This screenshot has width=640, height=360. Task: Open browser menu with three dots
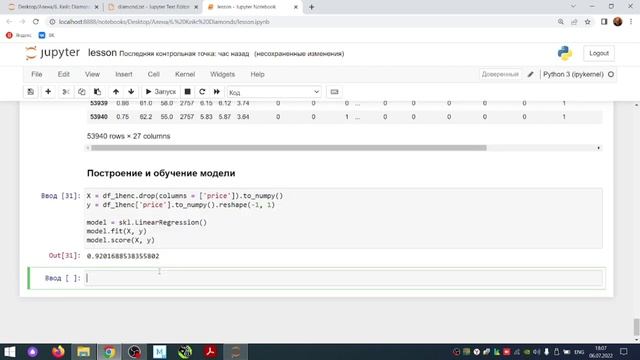631,22
